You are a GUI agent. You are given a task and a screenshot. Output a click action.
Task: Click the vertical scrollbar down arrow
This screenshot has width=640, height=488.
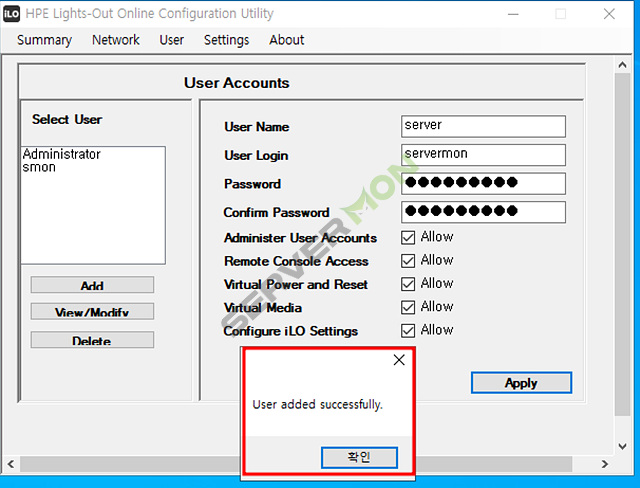(x=622, y=446)
